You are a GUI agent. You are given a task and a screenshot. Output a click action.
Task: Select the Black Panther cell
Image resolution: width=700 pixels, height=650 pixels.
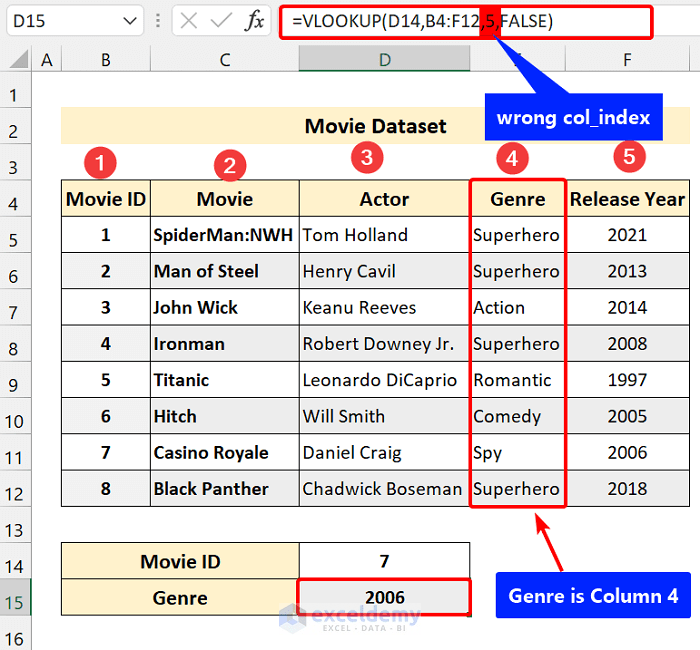[x=225, y=488]
